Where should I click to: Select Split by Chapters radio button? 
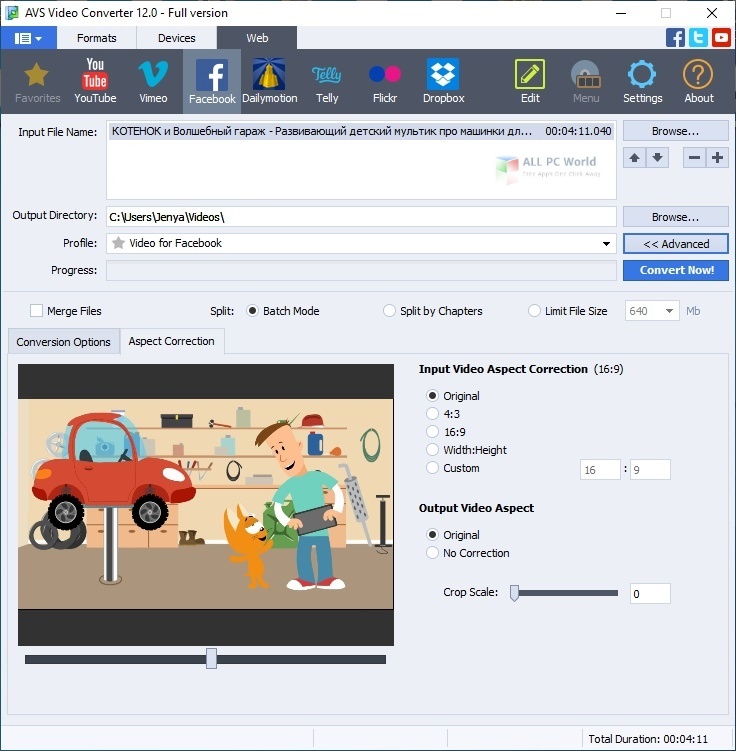coord(390,311)
